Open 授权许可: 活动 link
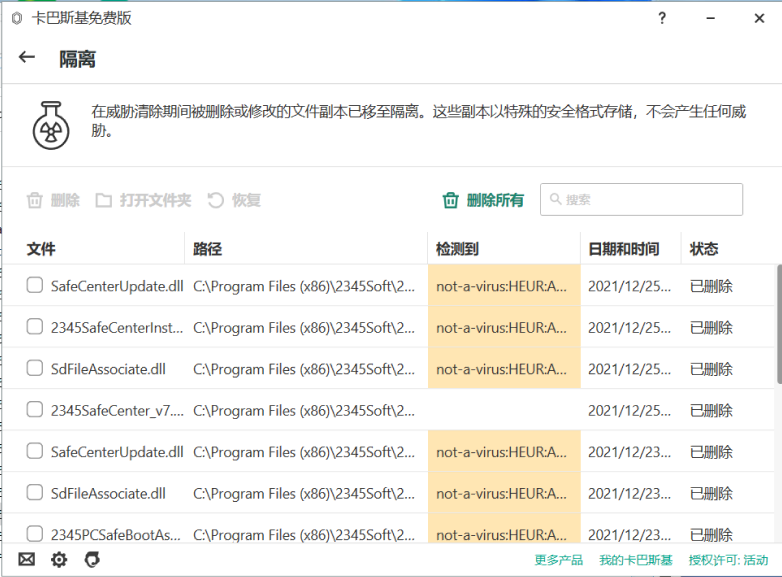Viewport: 782px width, 577px height. [729, 560]
